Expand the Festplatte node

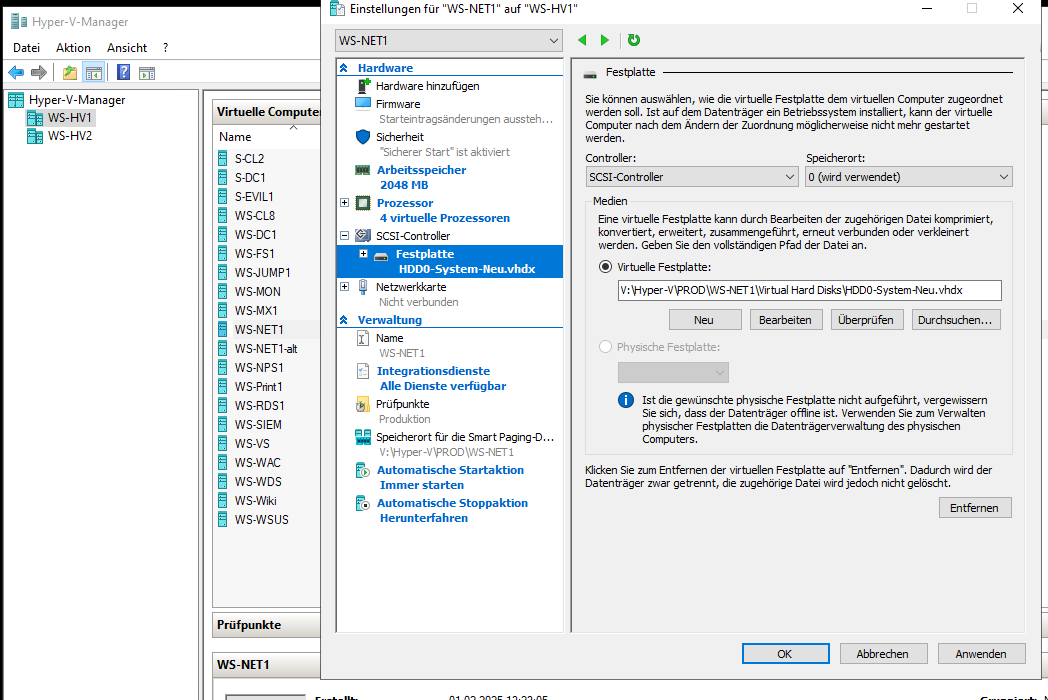pos(364,253)
